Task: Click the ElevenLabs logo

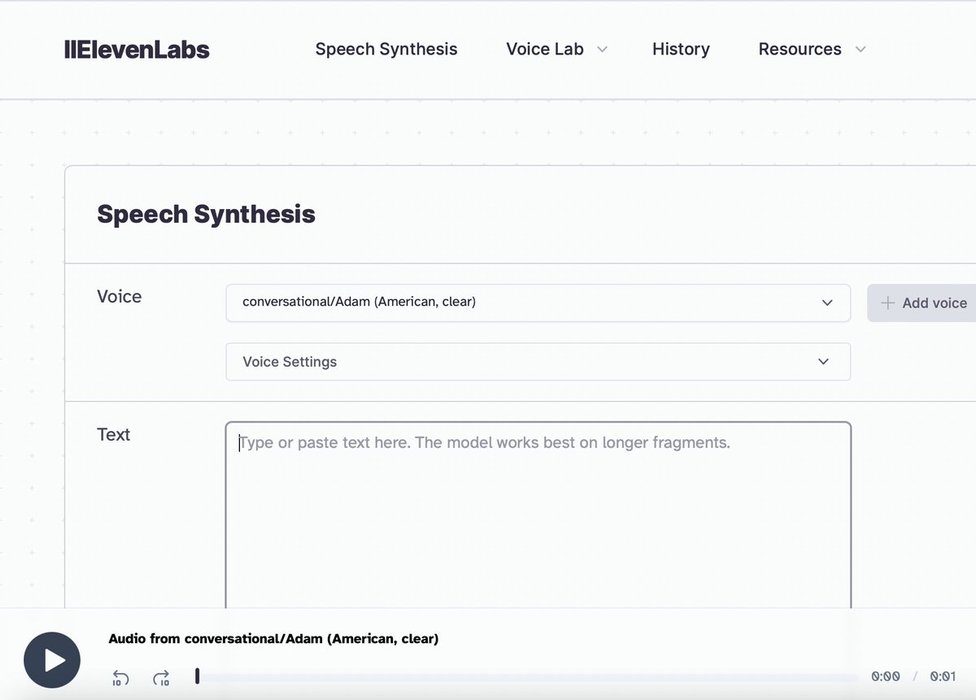Action: click(x=137, y=50)
